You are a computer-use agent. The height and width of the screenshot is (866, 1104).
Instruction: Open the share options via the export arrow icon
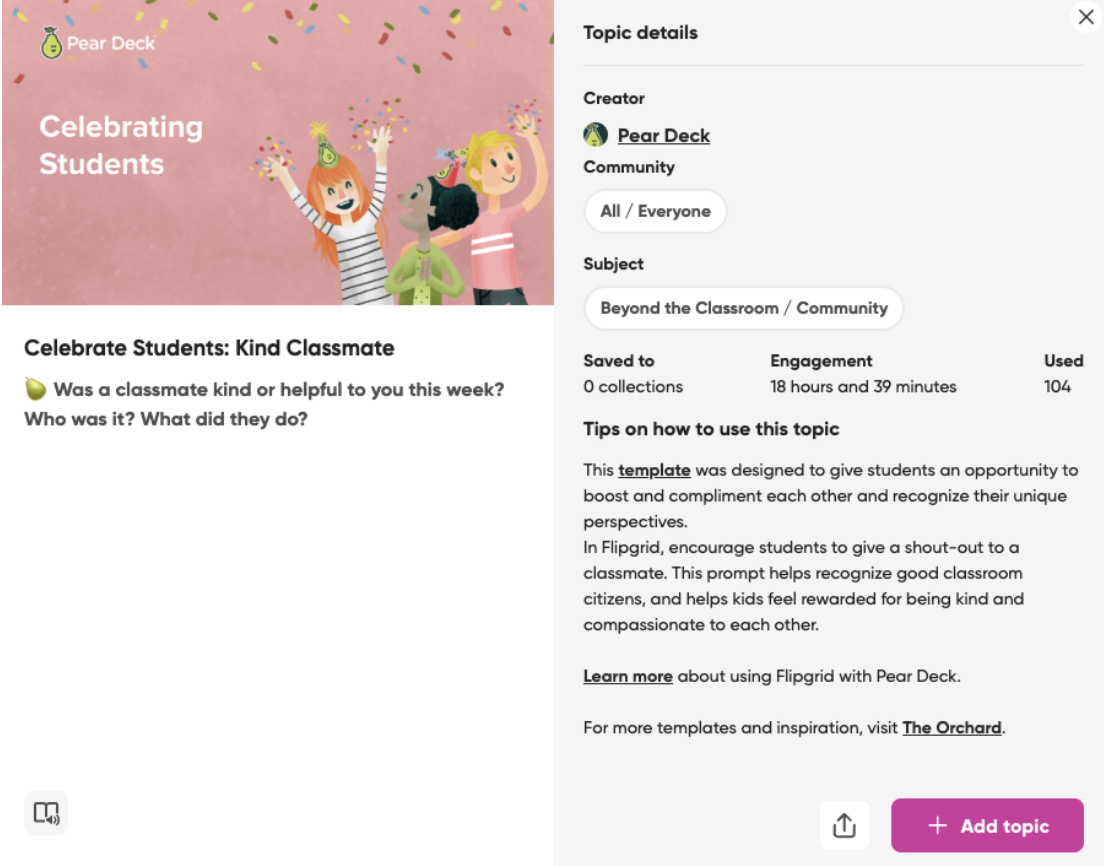click(844, 825)
